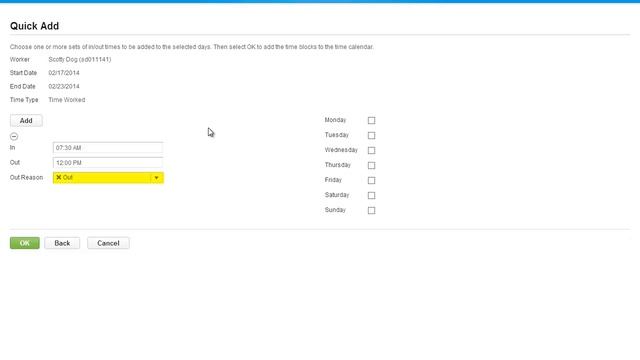
Task: Clear the Out Reason value with X
Action: pyautogui.click(x=59, y=178)
